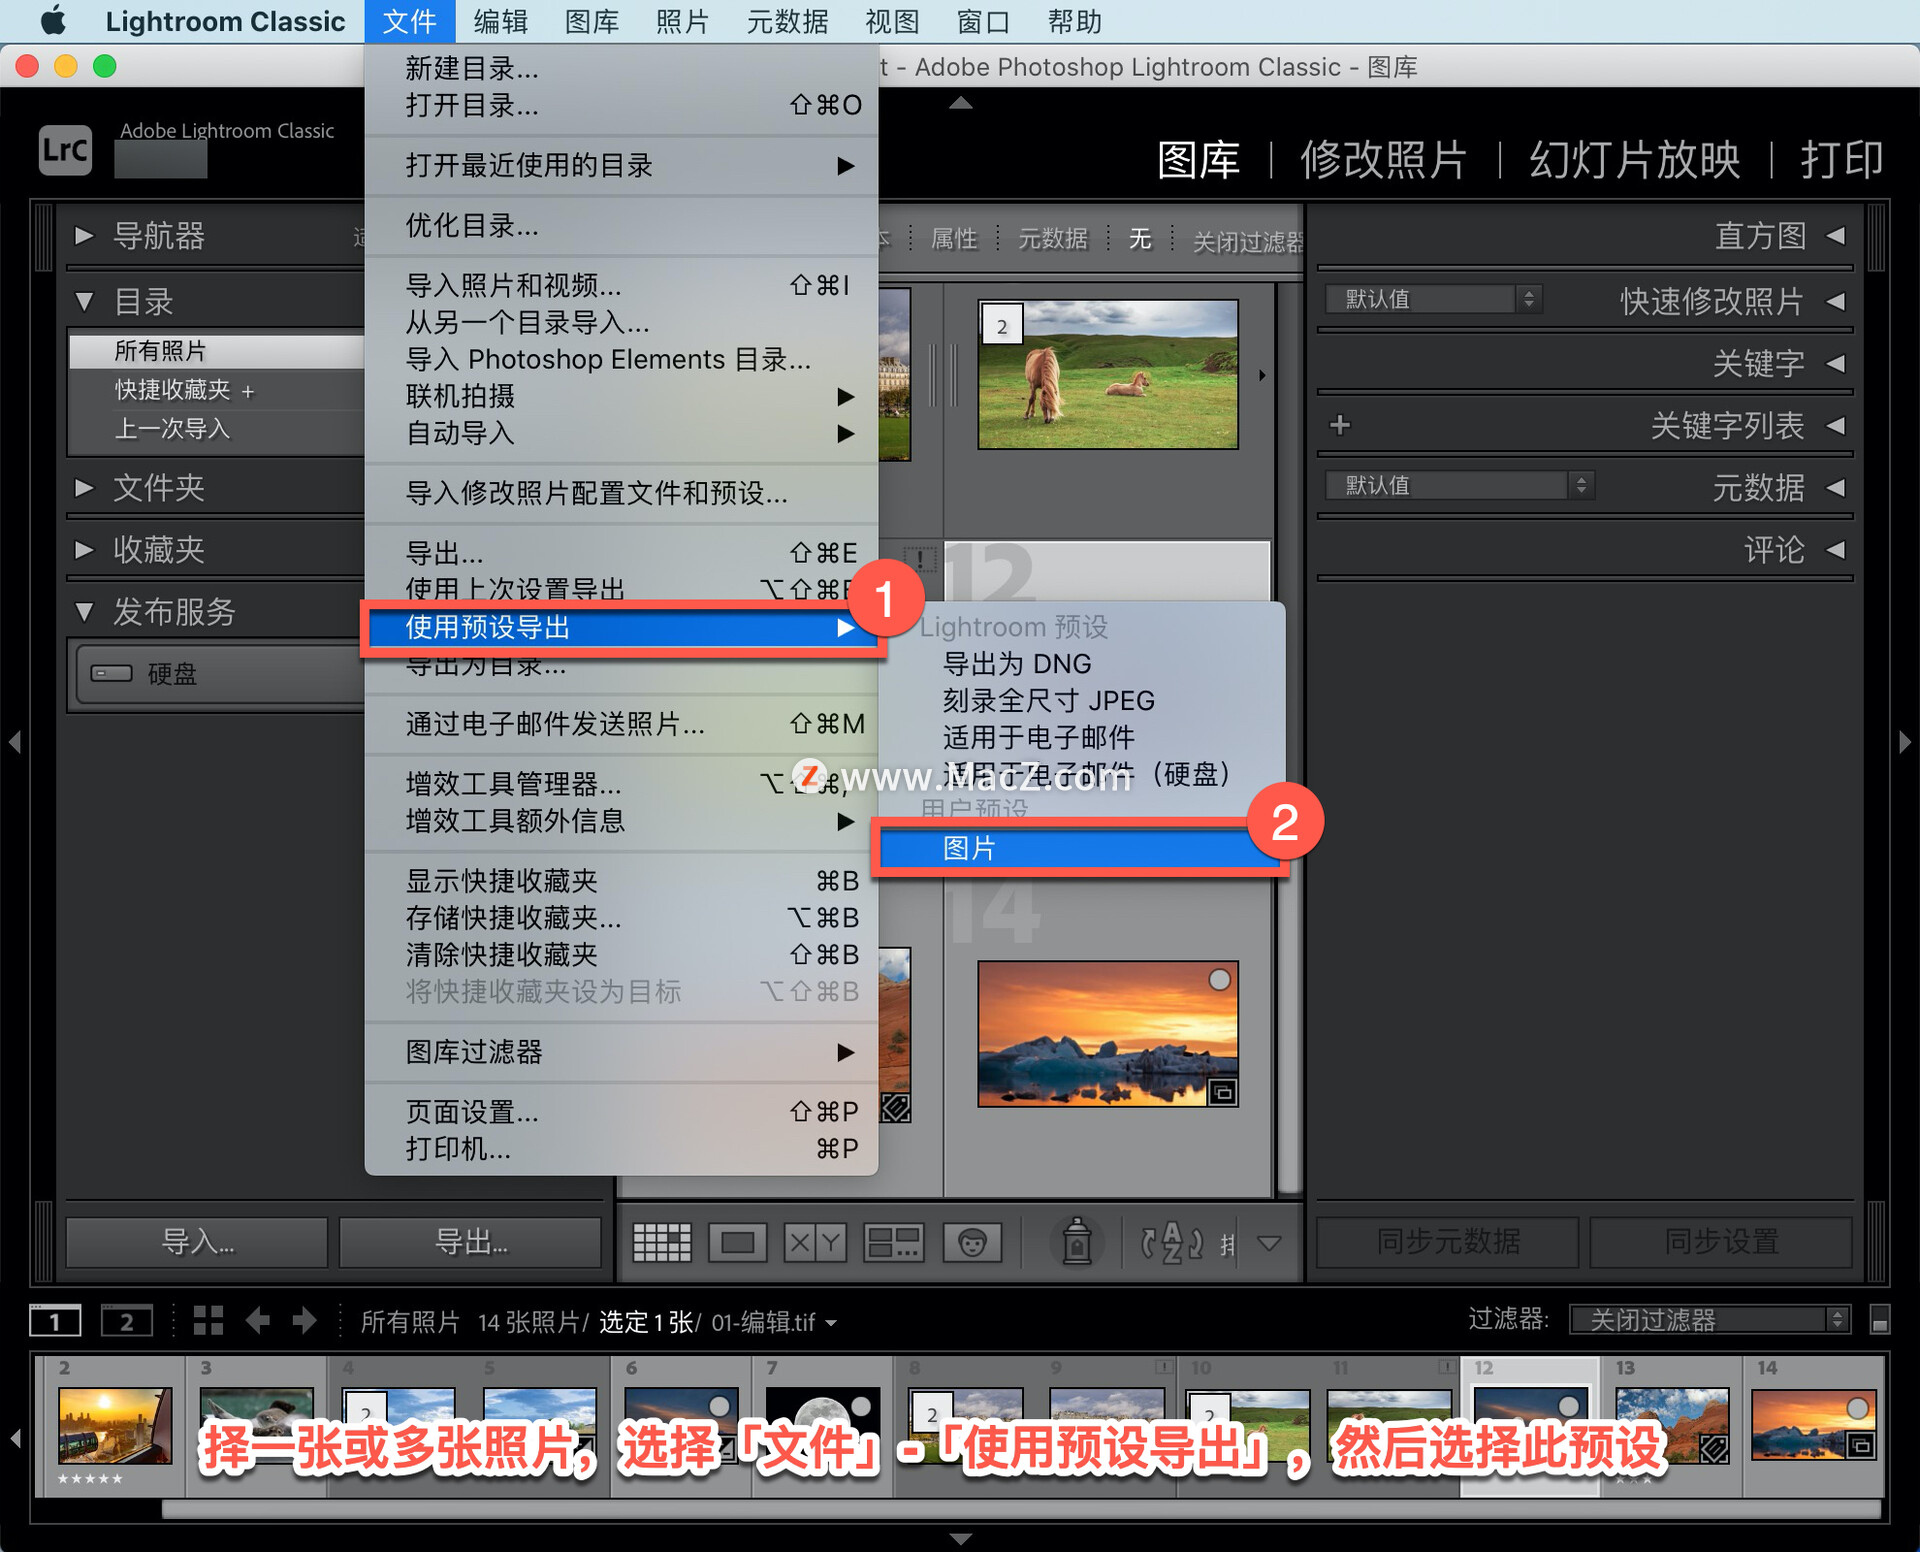Image resolution: width=1920 pixels, height=1552 pixels.
Task: Select 图片 user preset
Action: [1079, 848]
